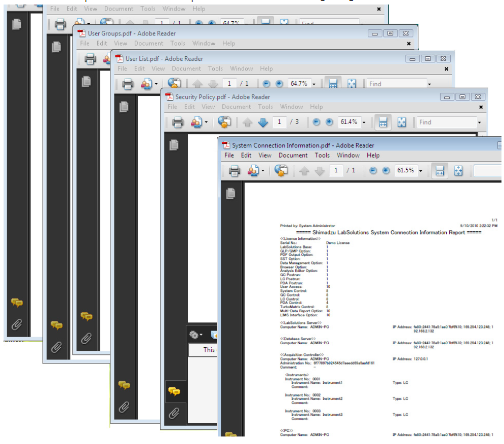
Task: Open Document menu in System Connection Information window
Action: point(293,155)
